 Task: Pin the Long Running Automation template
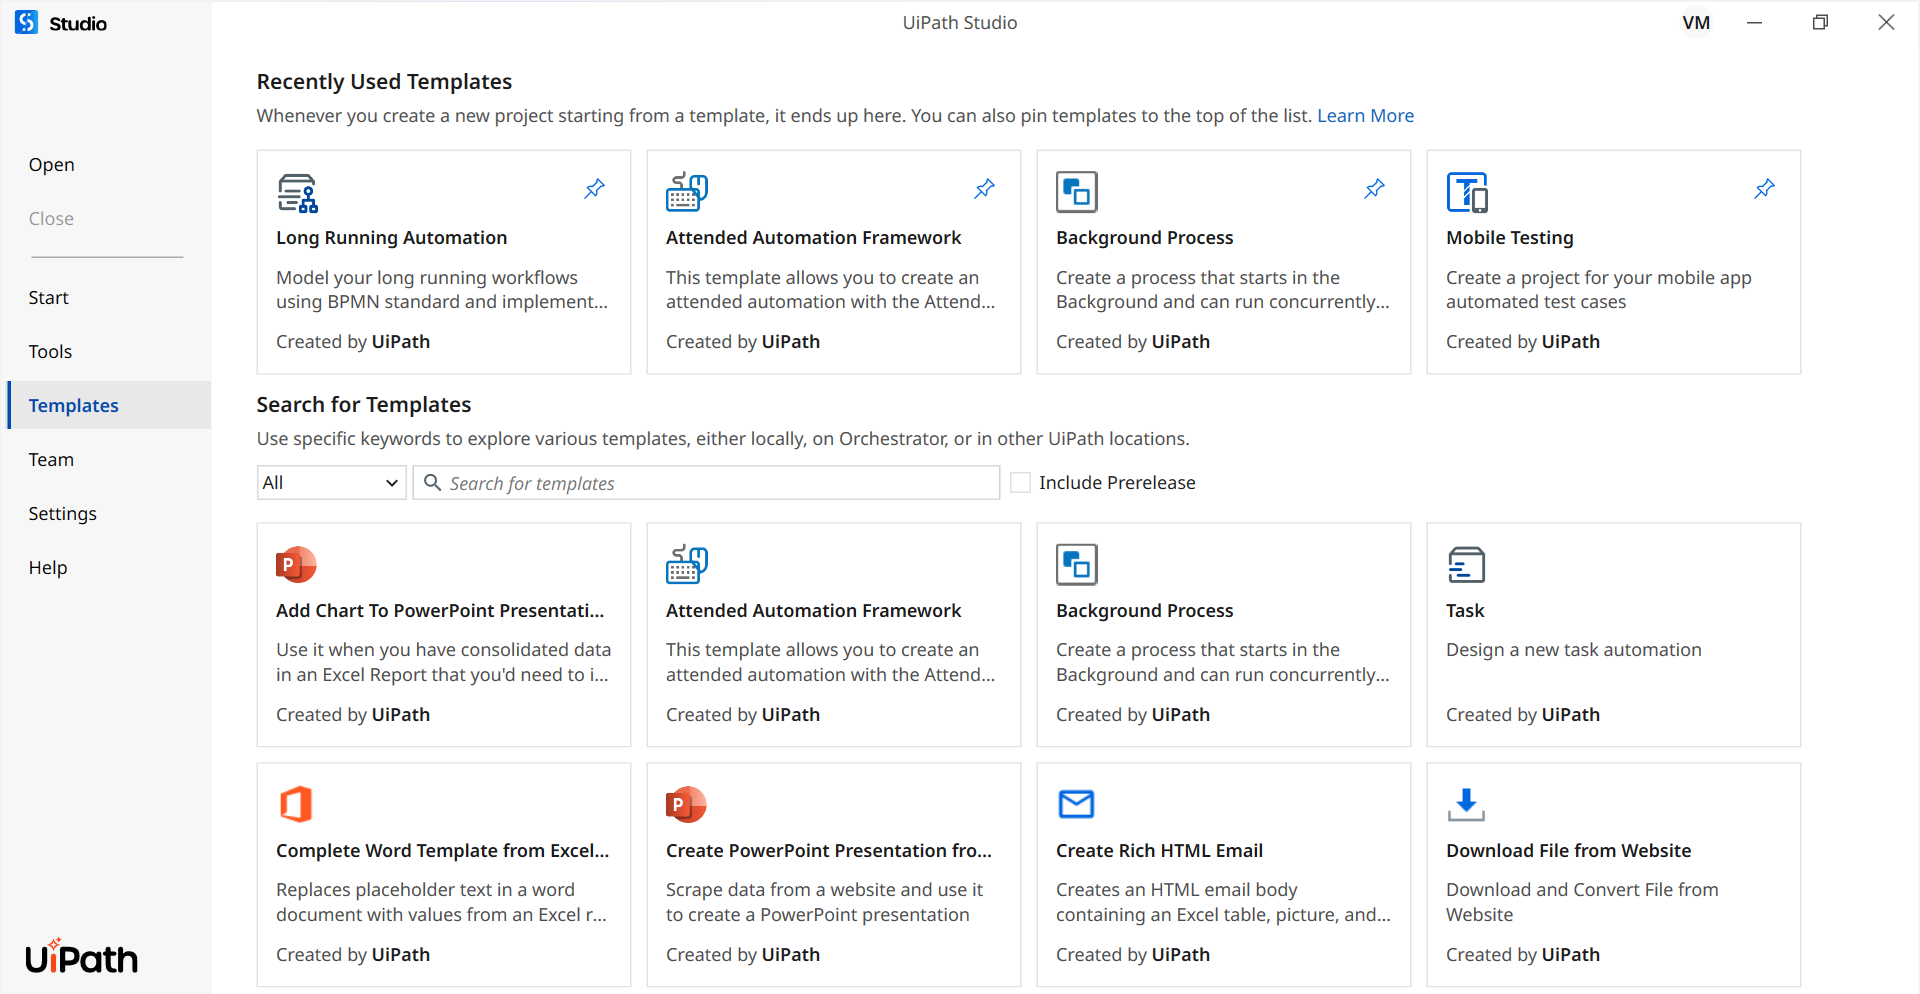594,189
